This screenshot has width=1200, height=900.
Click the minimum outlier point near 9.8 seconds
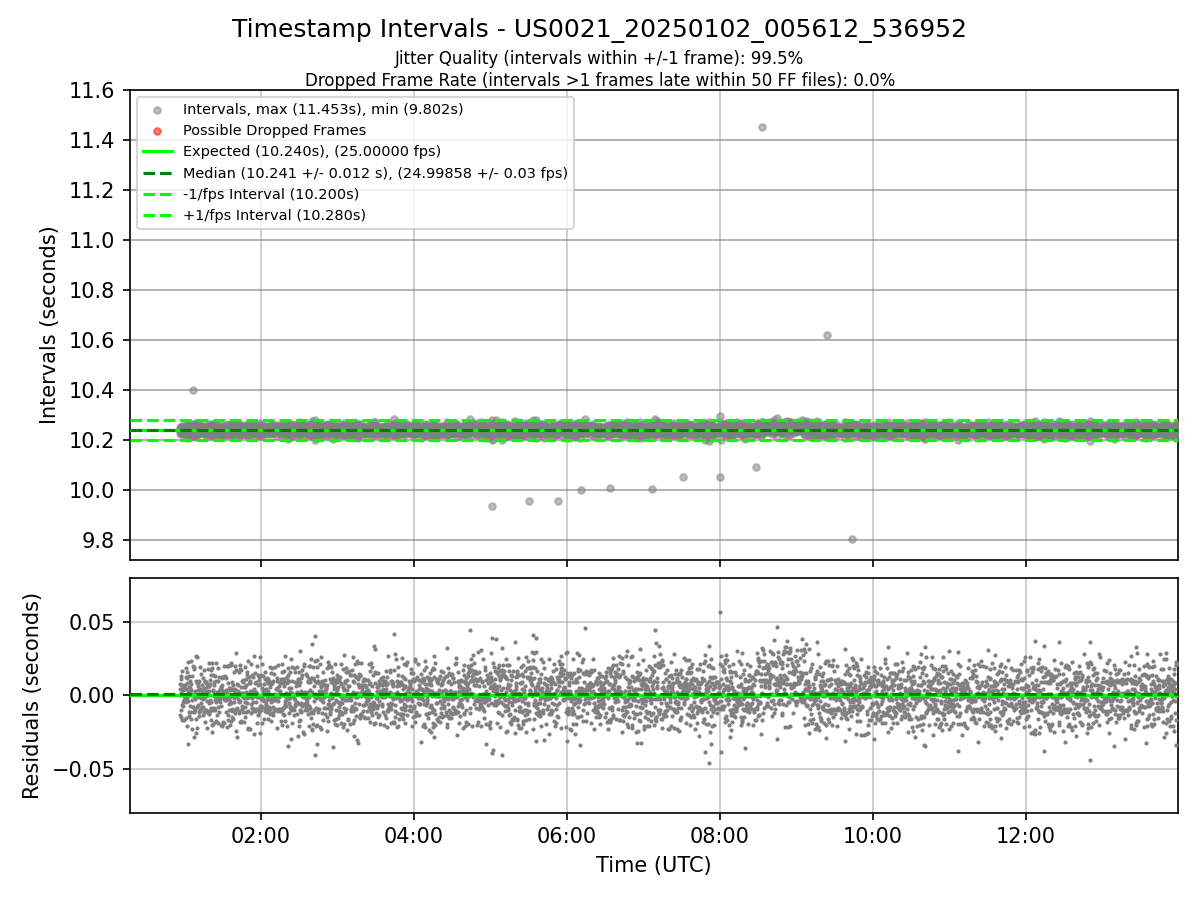(852, 539)
